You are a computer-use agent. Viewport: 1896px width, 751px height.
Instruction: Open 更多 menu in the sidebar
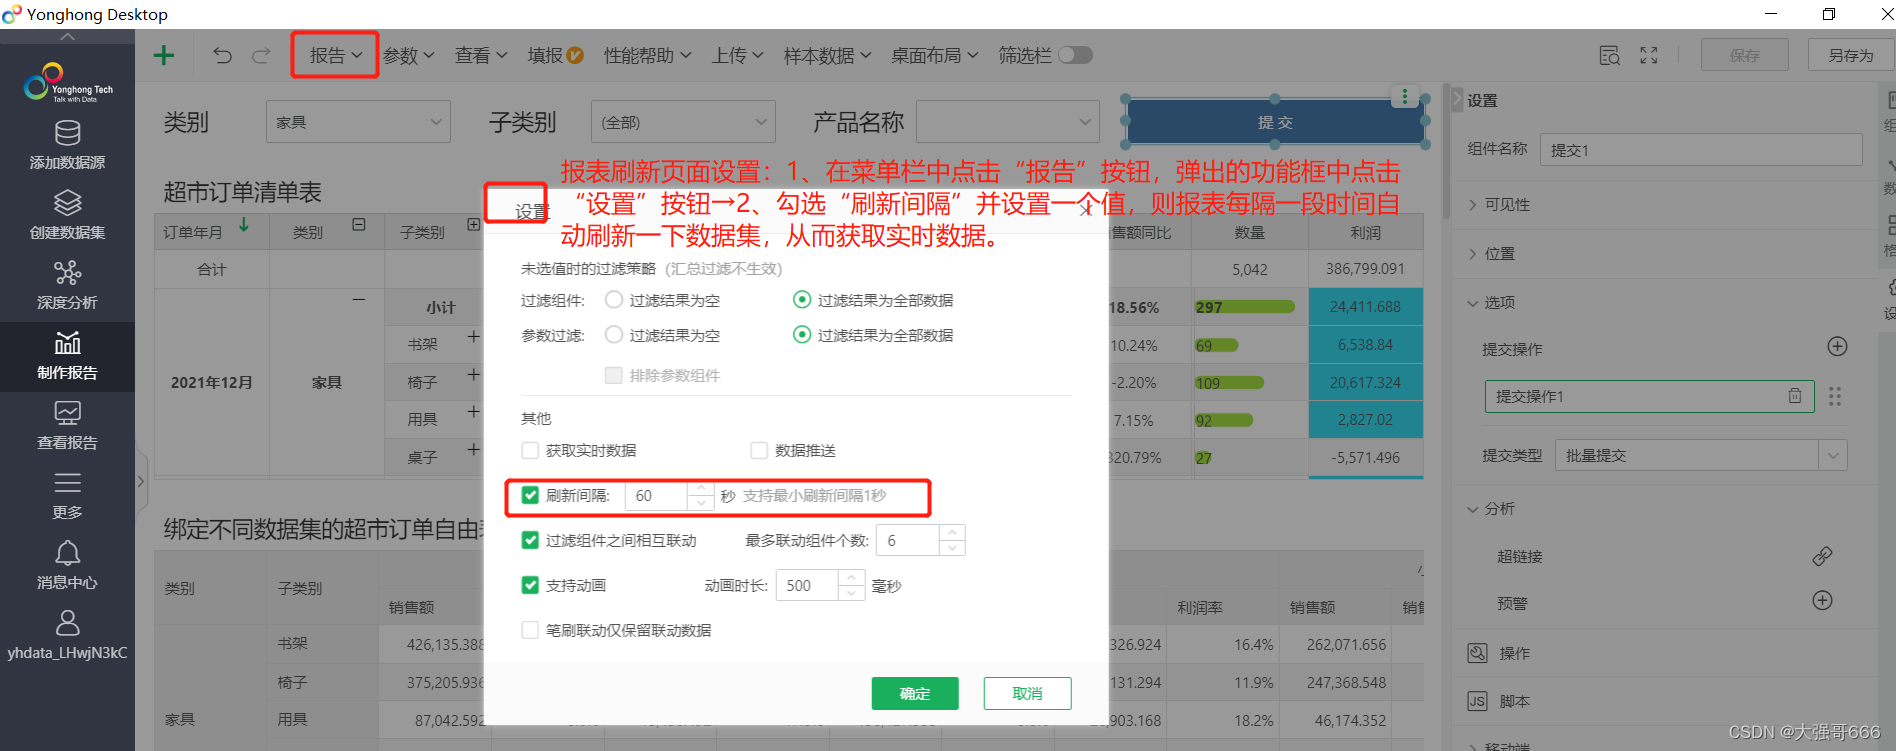point(67,495)
